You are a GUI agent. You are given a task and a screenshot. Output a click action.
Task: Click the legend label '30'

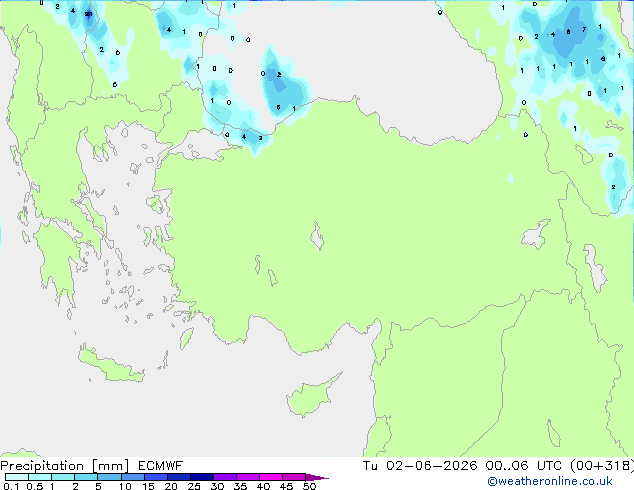click(217, 486)
